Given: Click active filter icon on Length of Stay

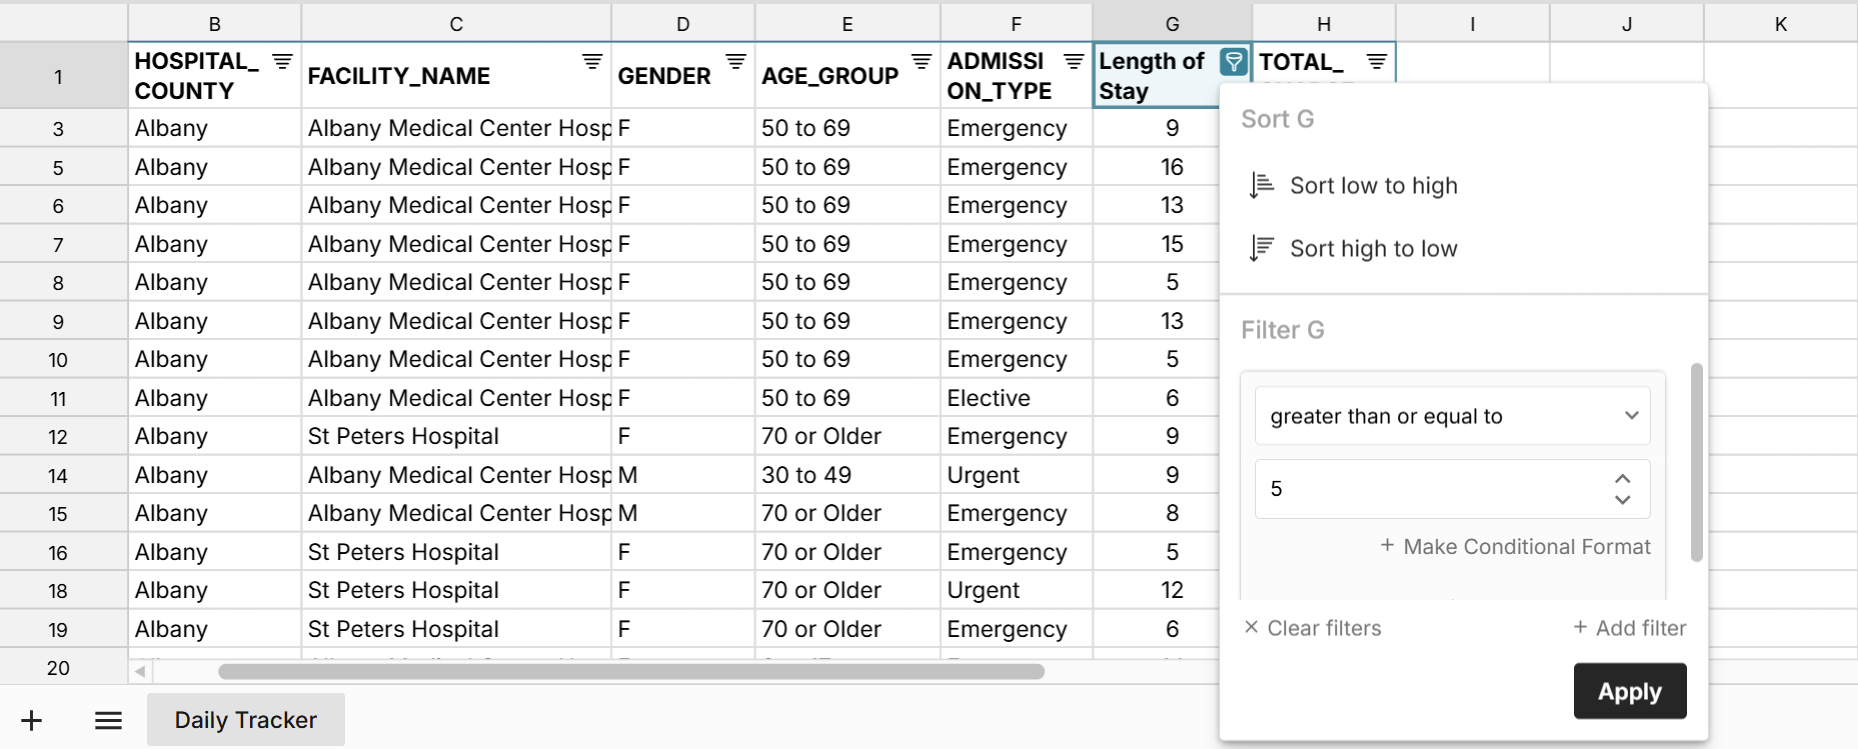Looking at the screenshot, I should point(1233,62).
